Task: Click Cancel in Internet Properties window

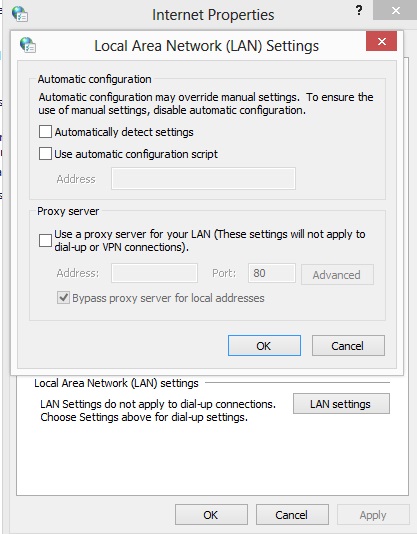Action: [x=292, y=515]
